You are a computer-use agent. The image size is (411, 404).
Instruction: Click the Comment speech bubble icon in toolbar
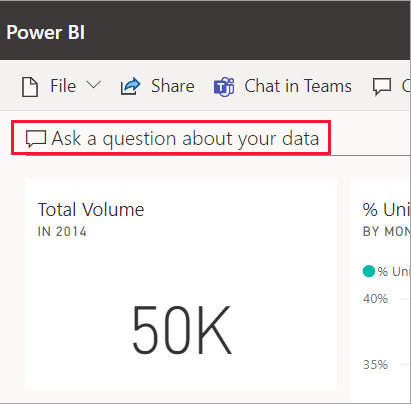pos(381,87)
